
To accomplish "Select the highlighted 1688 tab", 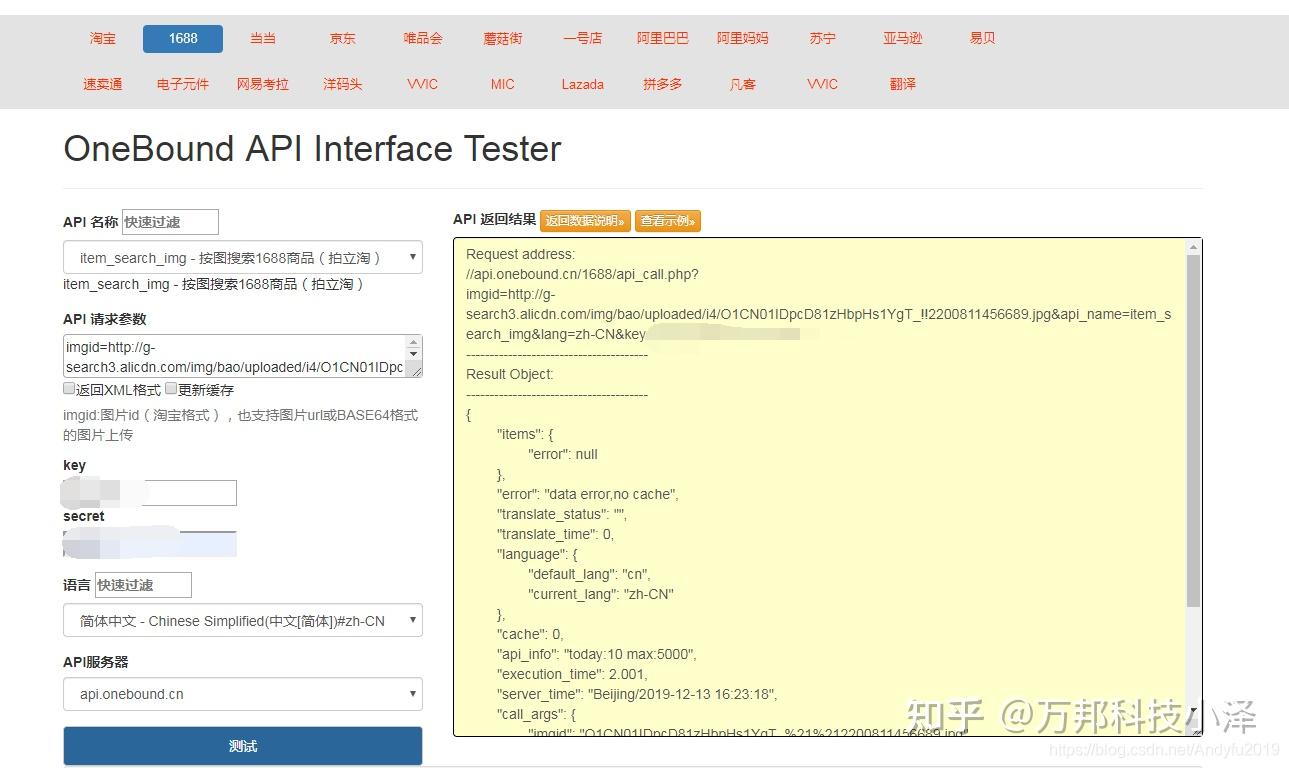I will [181, 38].
